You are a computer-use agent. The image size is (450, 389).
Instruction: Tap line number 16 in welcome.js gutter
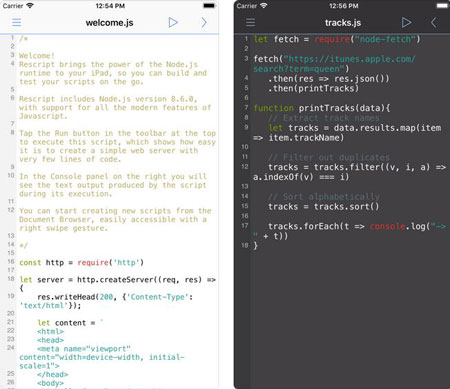tap(11, 261)
